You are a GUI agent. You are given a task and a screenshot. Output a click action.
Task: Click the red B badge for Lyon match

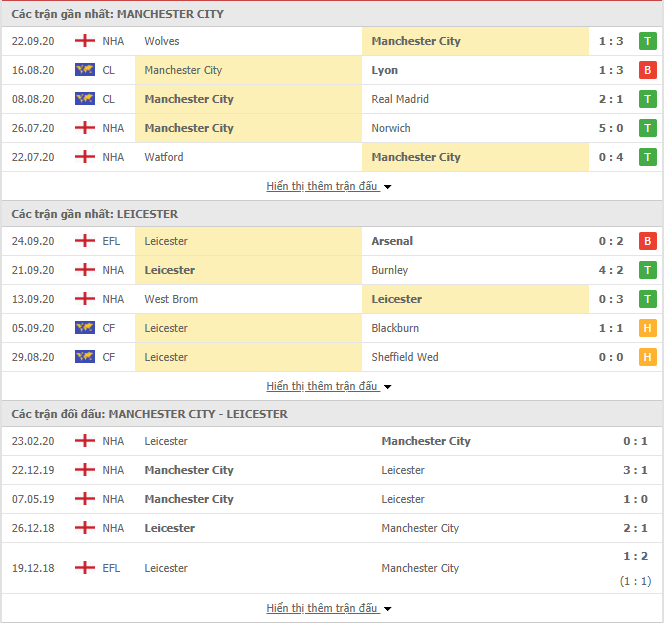pyautogui.click(x=647, y=70)
